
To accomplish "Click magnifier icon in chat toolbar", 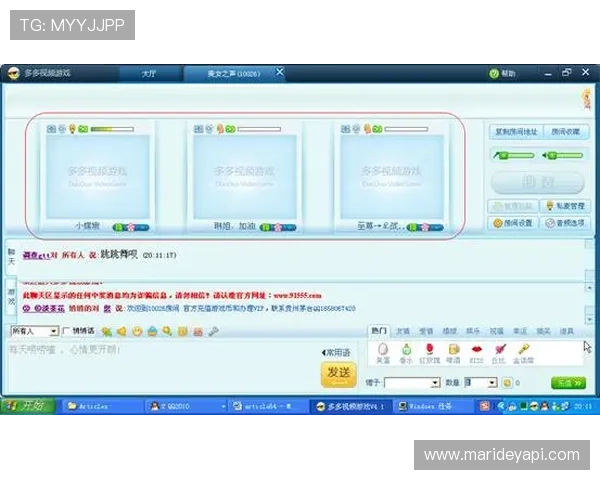I will tap(167, 331).
